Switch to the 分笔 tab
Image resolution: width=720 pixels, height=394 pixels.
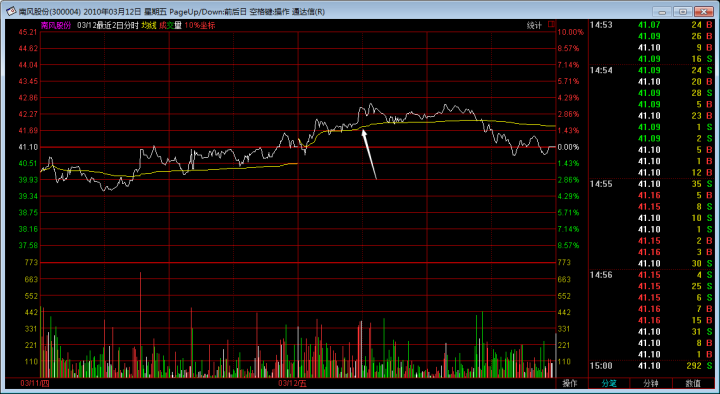609,383
